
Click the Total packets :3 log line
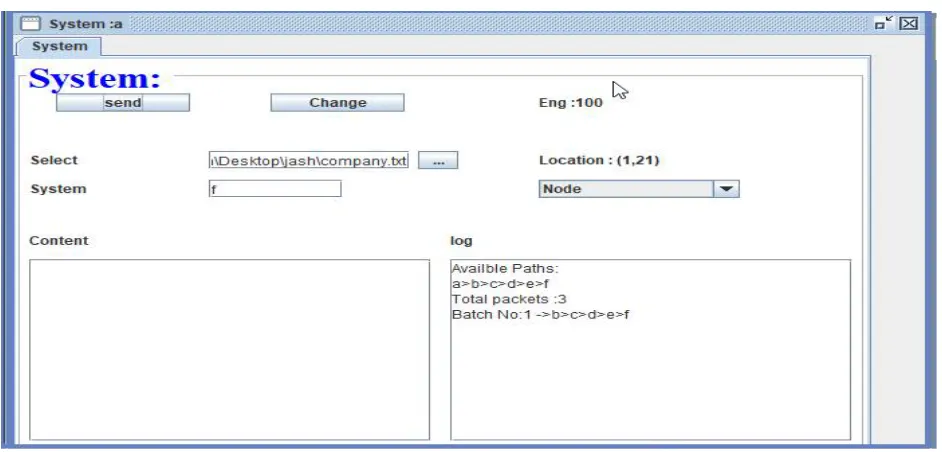click(x=509, y=299)
